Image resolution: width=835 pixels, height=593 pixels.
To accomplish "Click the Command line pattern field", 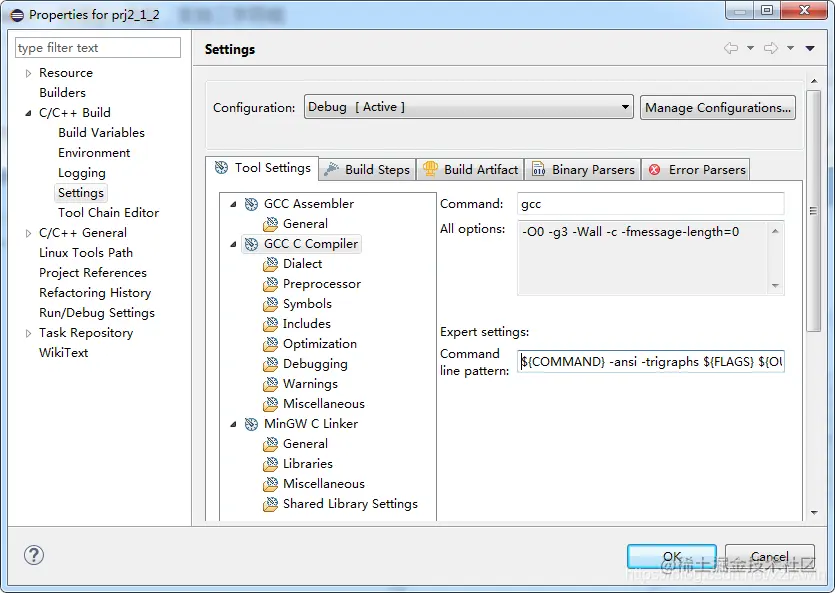I will coord(651,362).
